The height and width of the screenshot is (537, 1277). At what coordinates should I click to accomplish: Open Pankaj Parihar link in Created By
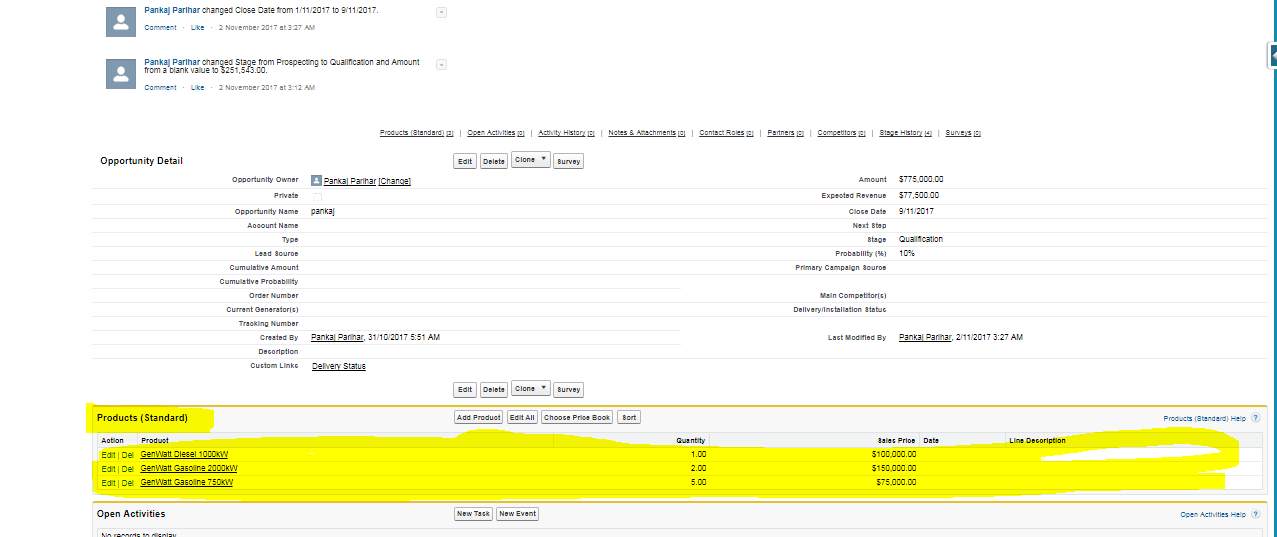338,337
